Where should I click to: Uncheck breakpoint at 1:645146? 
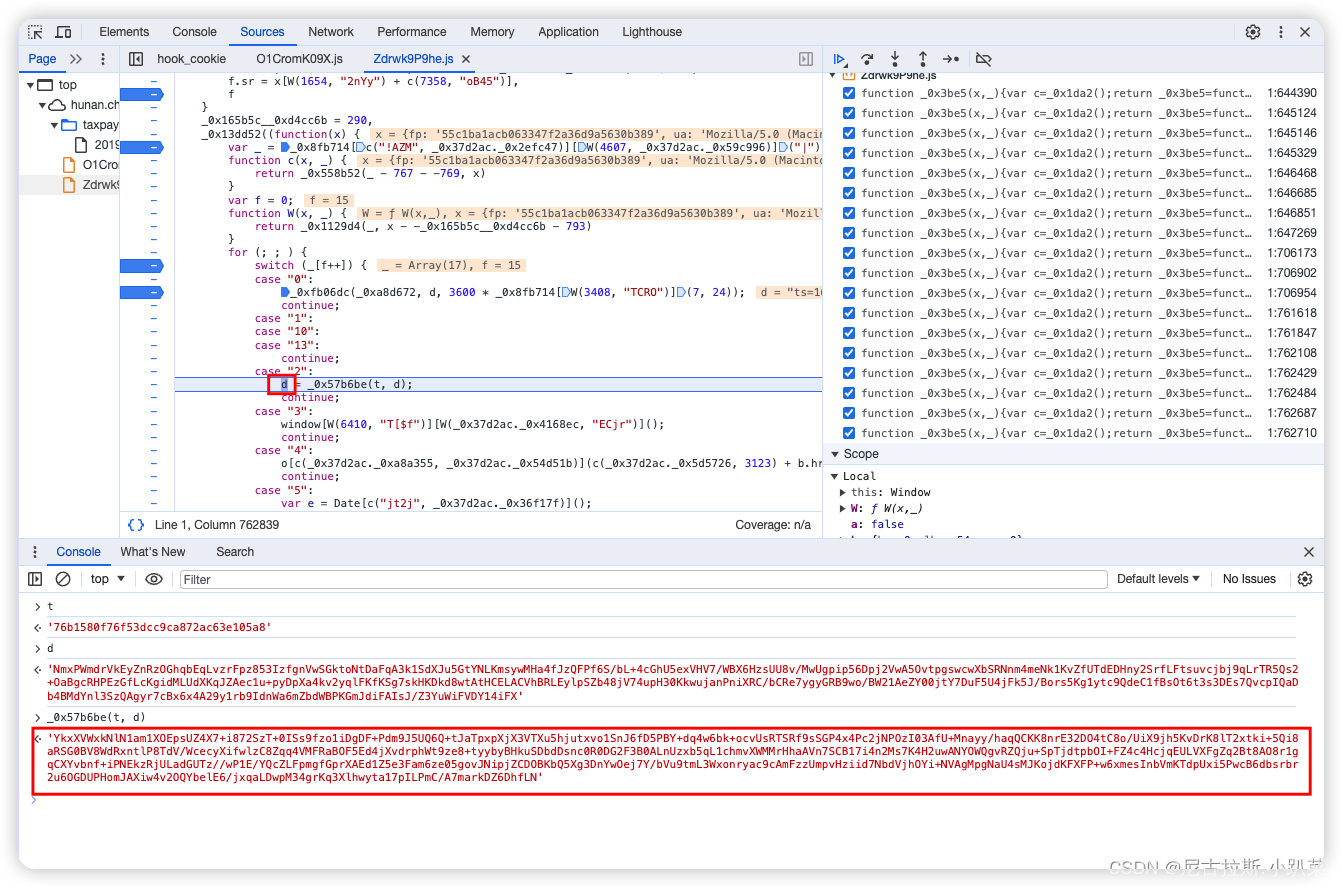click(x=849, y=133)
